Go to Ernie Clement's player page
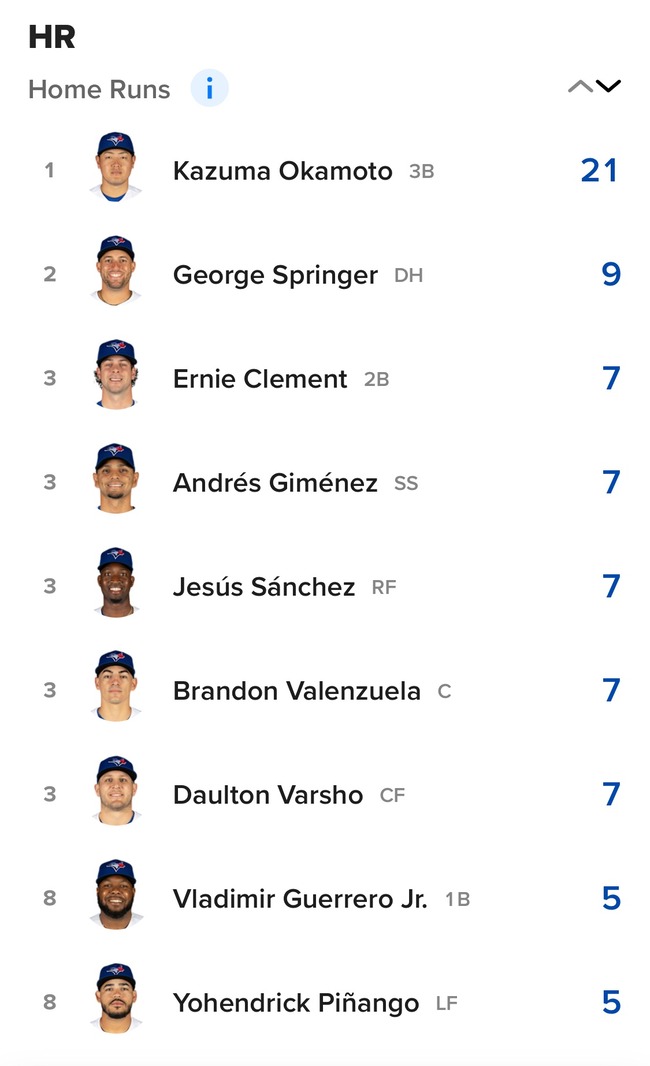Viewport: 650px width, 1066px height. pyautogui.click(x=260, y=379)
